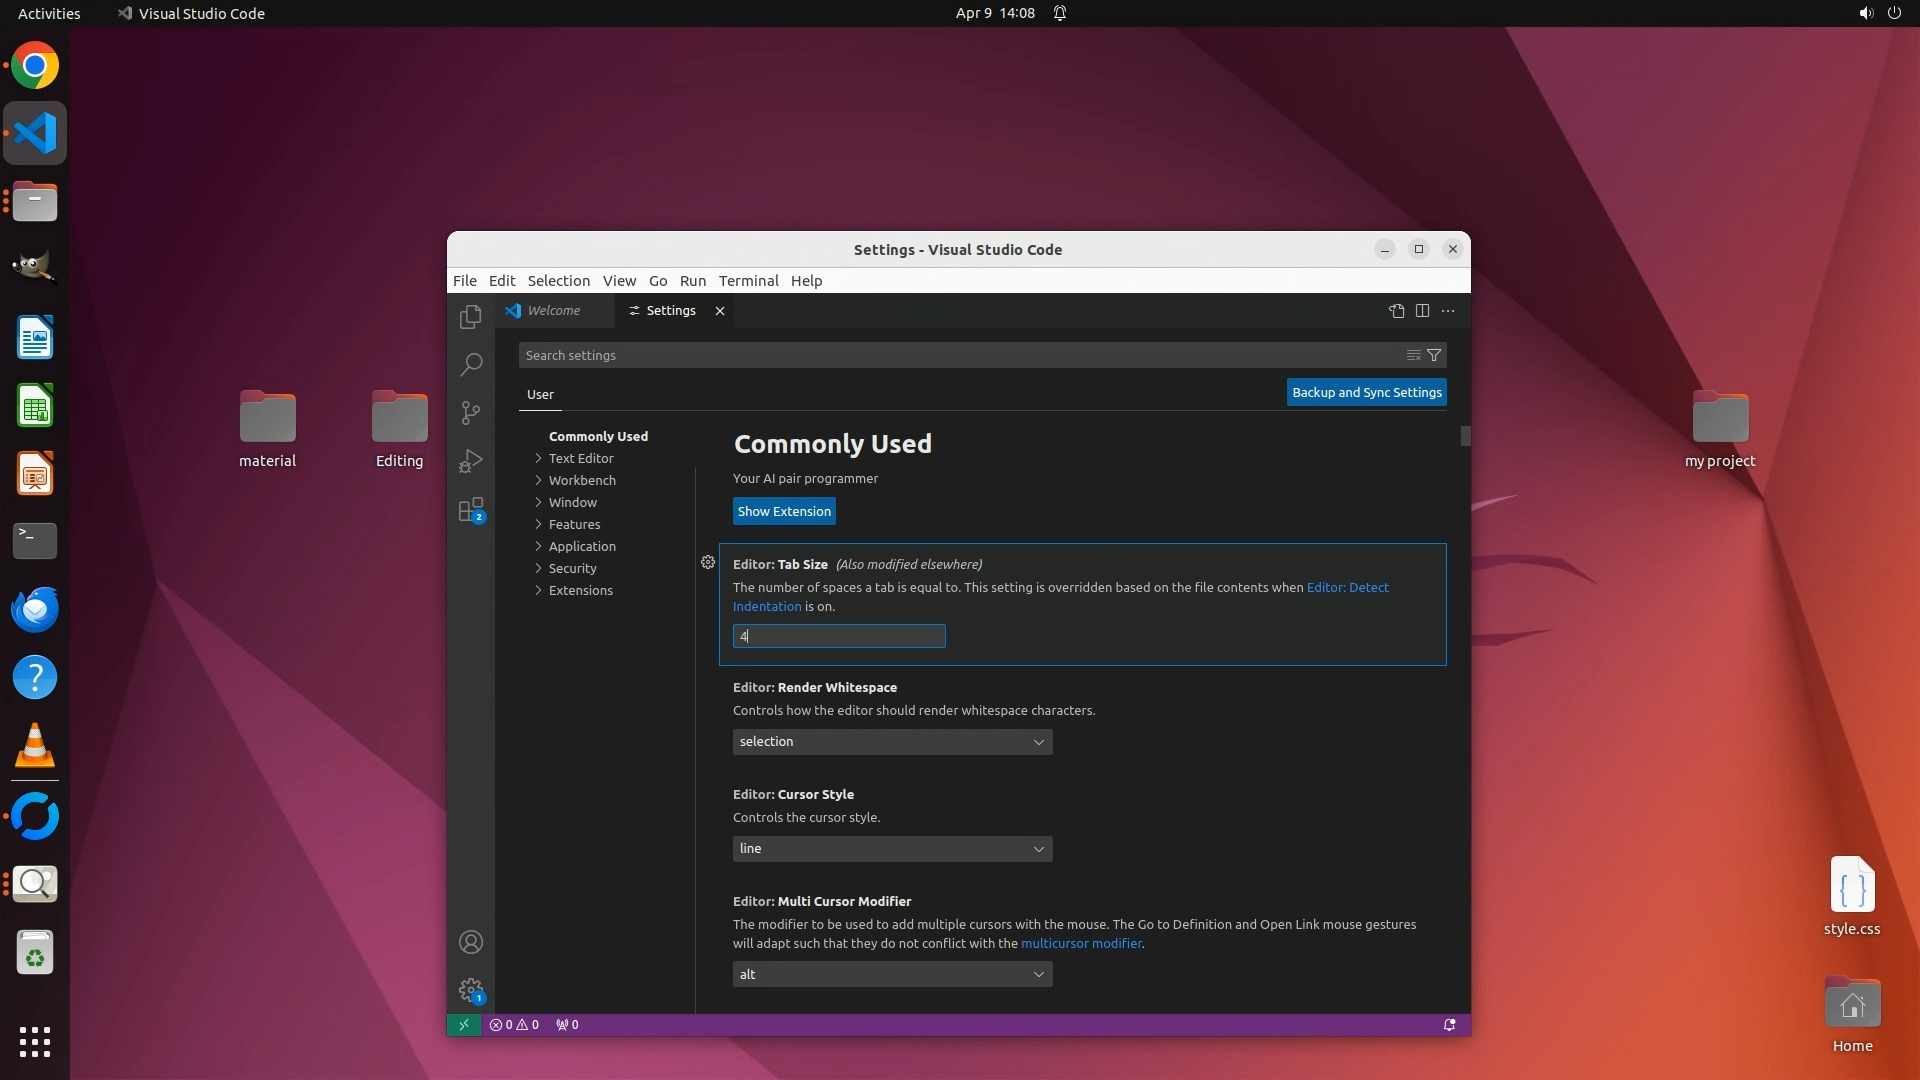Open the Source Control view
This screenshot has height=1080, width=1920.
(471, 412)
